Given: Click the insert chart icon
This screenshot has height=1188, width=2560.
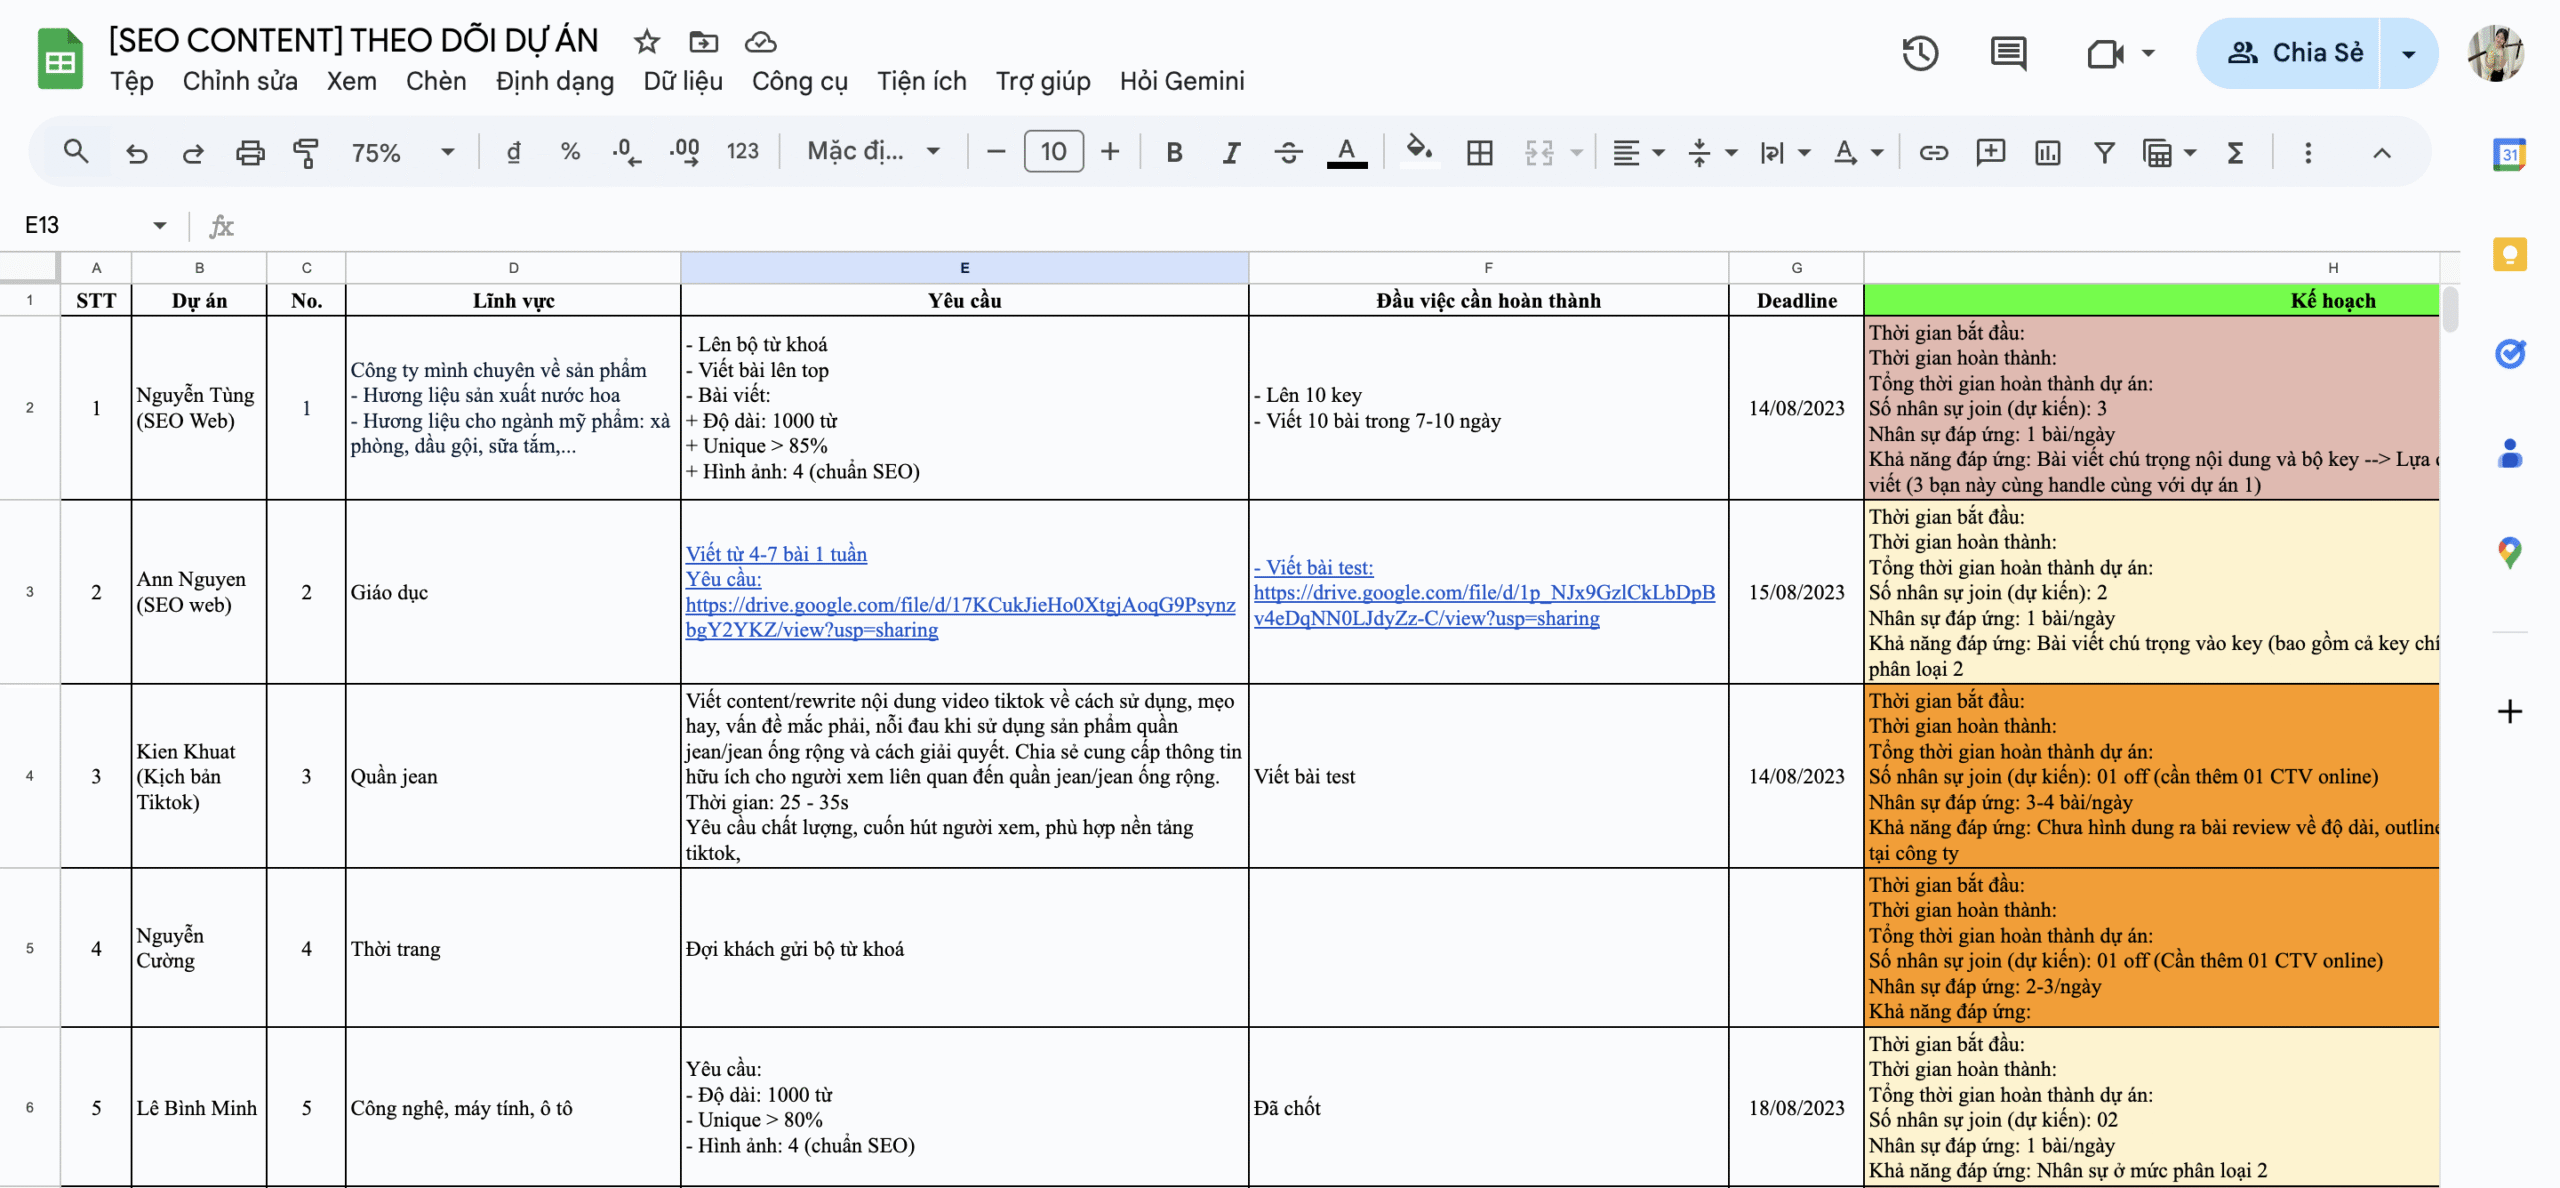Looking at the screenshot, I should point(2047,152).
